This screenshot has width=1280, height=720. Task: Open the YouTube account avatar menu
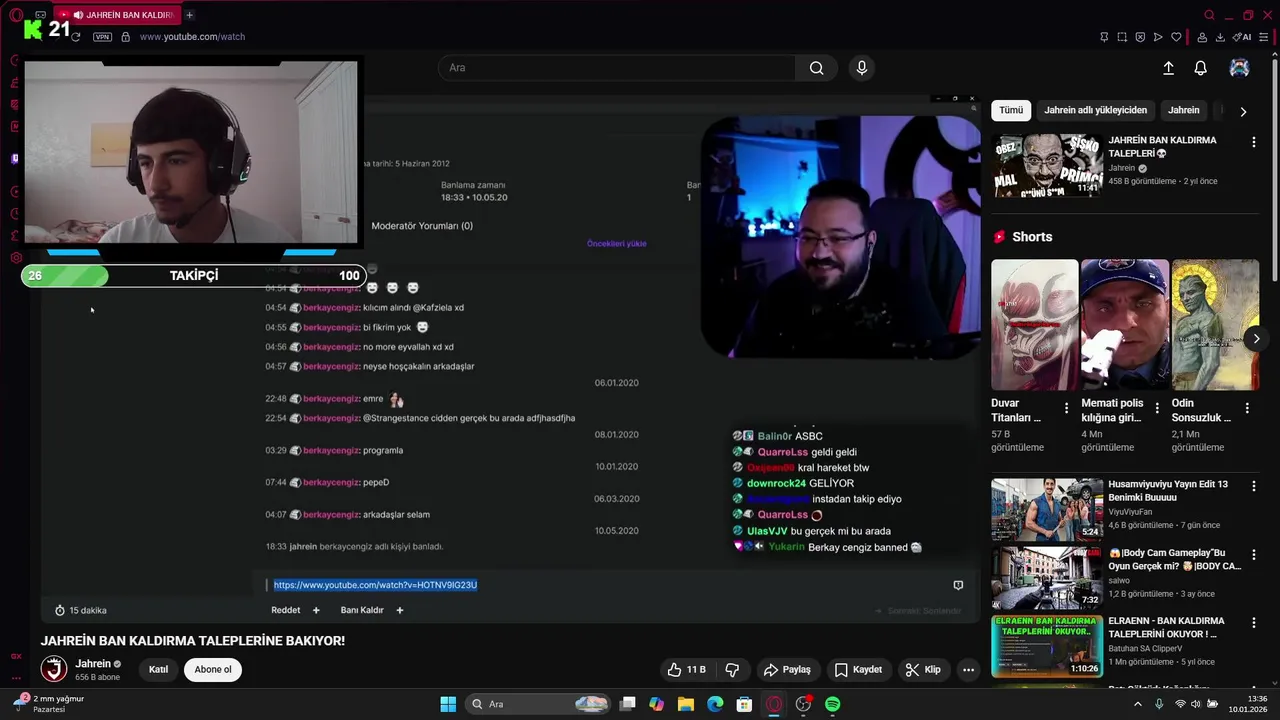pos(1239,68)
